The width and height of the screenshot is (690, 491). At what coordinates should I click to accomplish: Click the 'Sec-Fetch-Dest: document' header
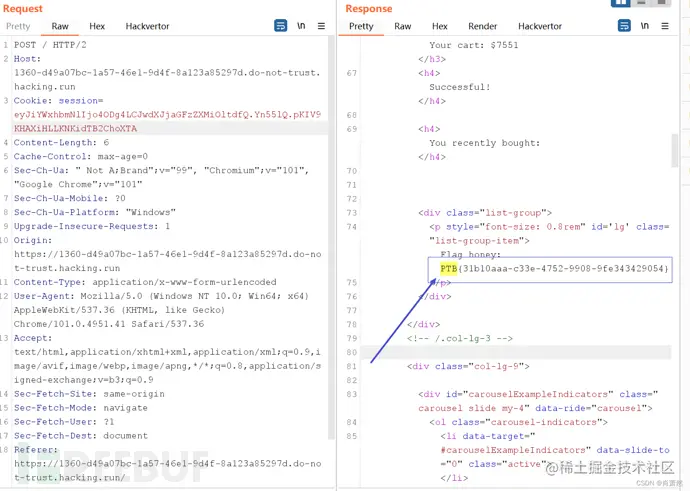coord(81,436)
